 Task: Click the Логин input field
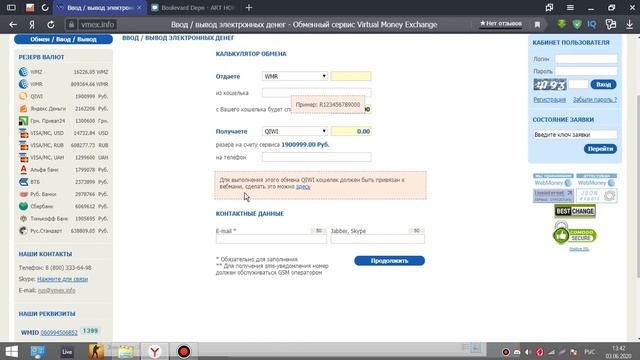[x=586, y=59]
